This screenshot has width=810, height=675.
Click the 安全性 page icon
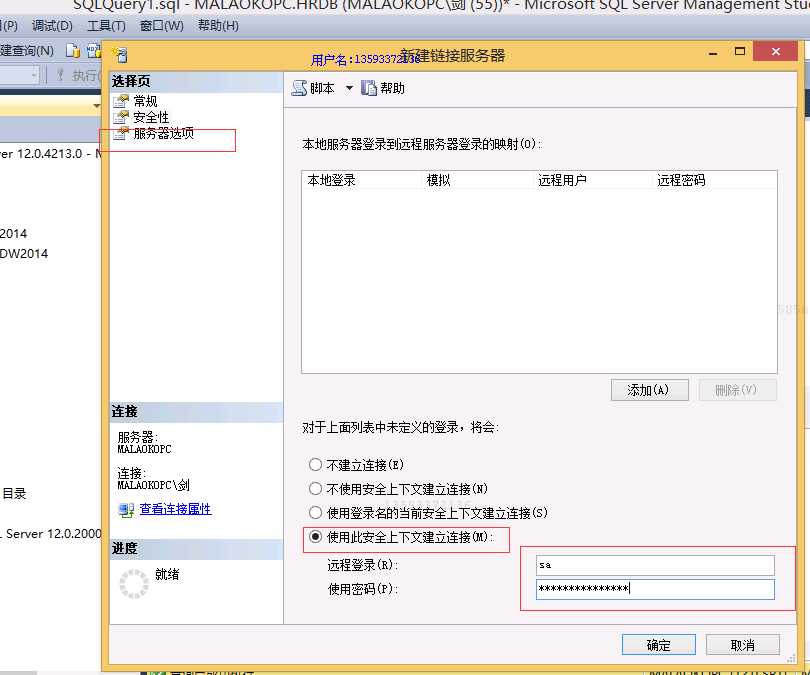(x=121, y=117)
